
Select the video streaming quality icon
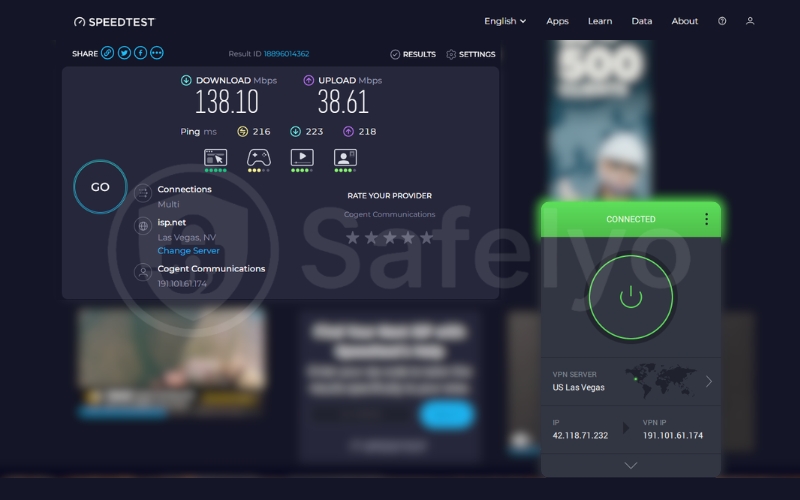click(x=302, y=160)
